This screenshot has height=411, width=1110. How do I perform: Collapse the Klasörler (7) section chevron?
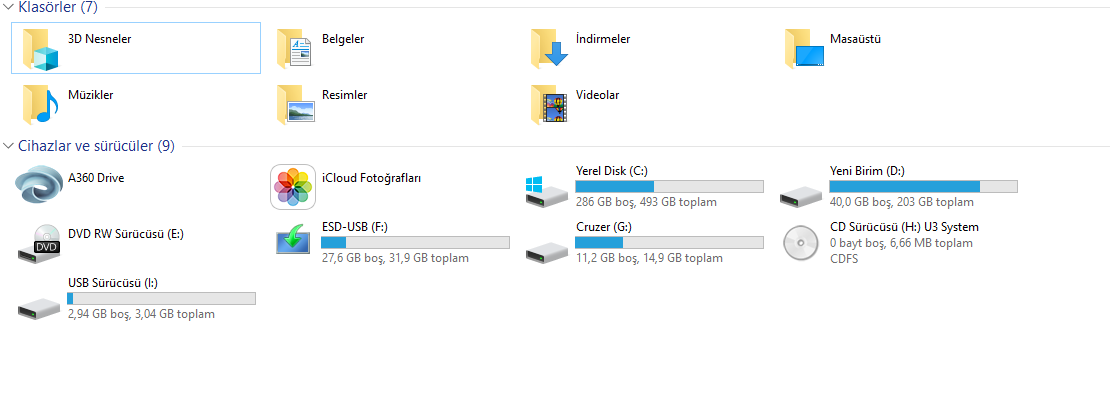coord(8,8)
